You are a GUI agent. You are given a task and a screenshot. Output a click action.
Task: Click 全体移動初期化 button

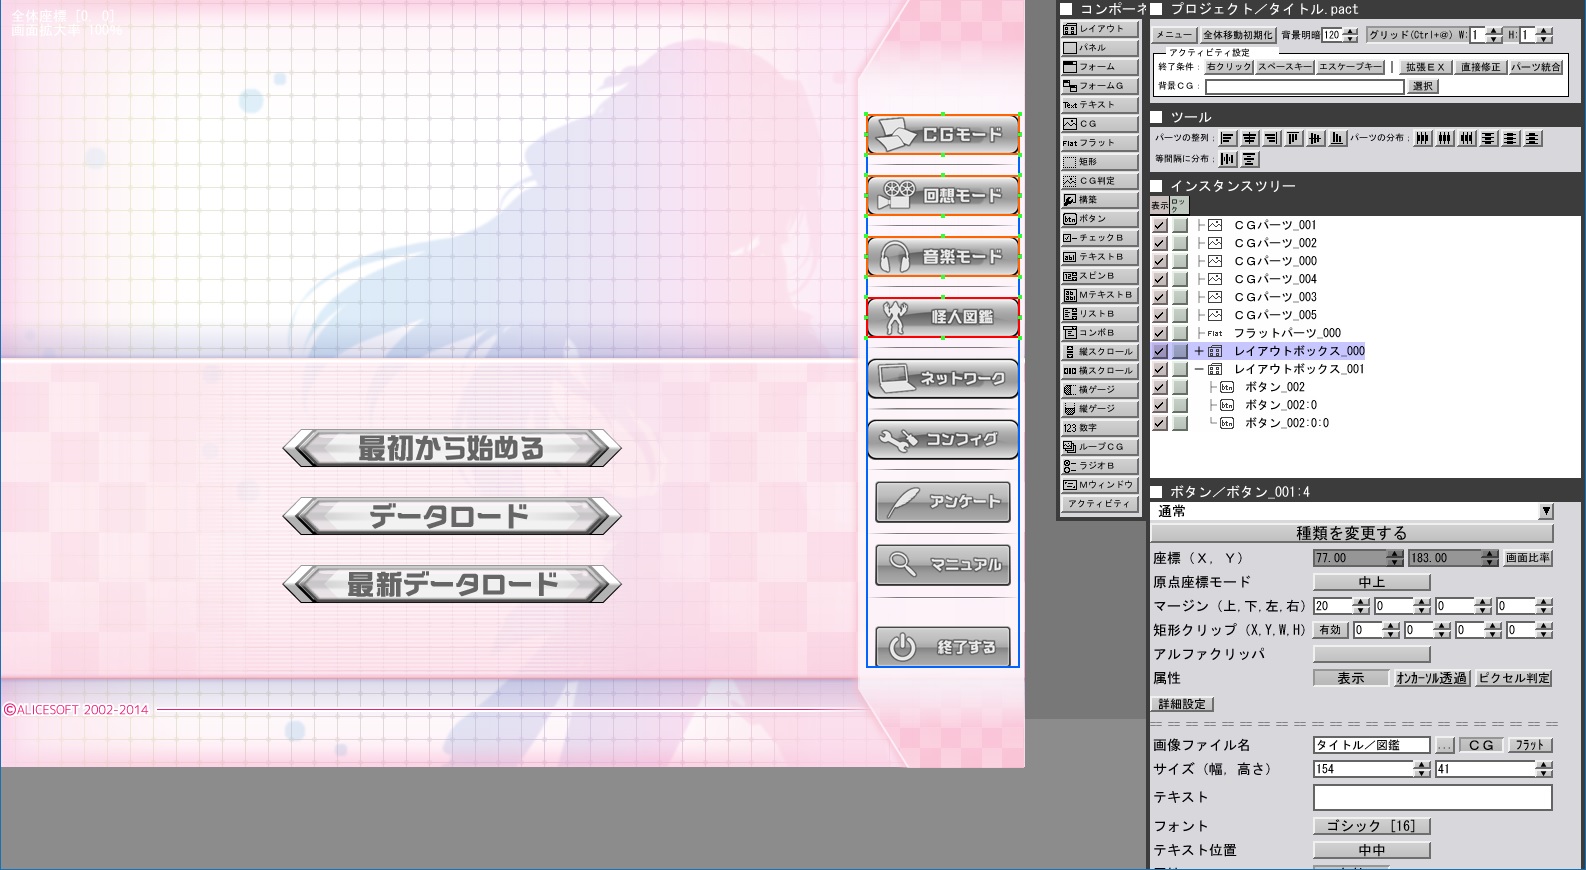pos(1237,35)
